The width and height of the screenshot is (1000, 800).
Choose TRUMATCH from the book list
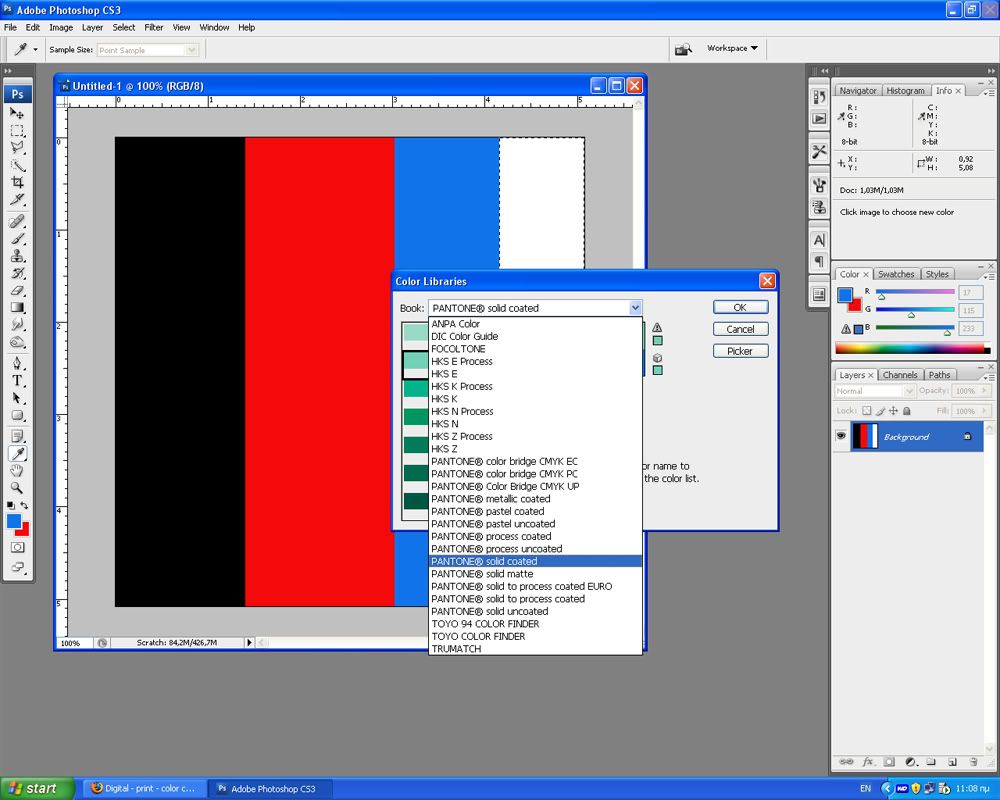point(456,649)
